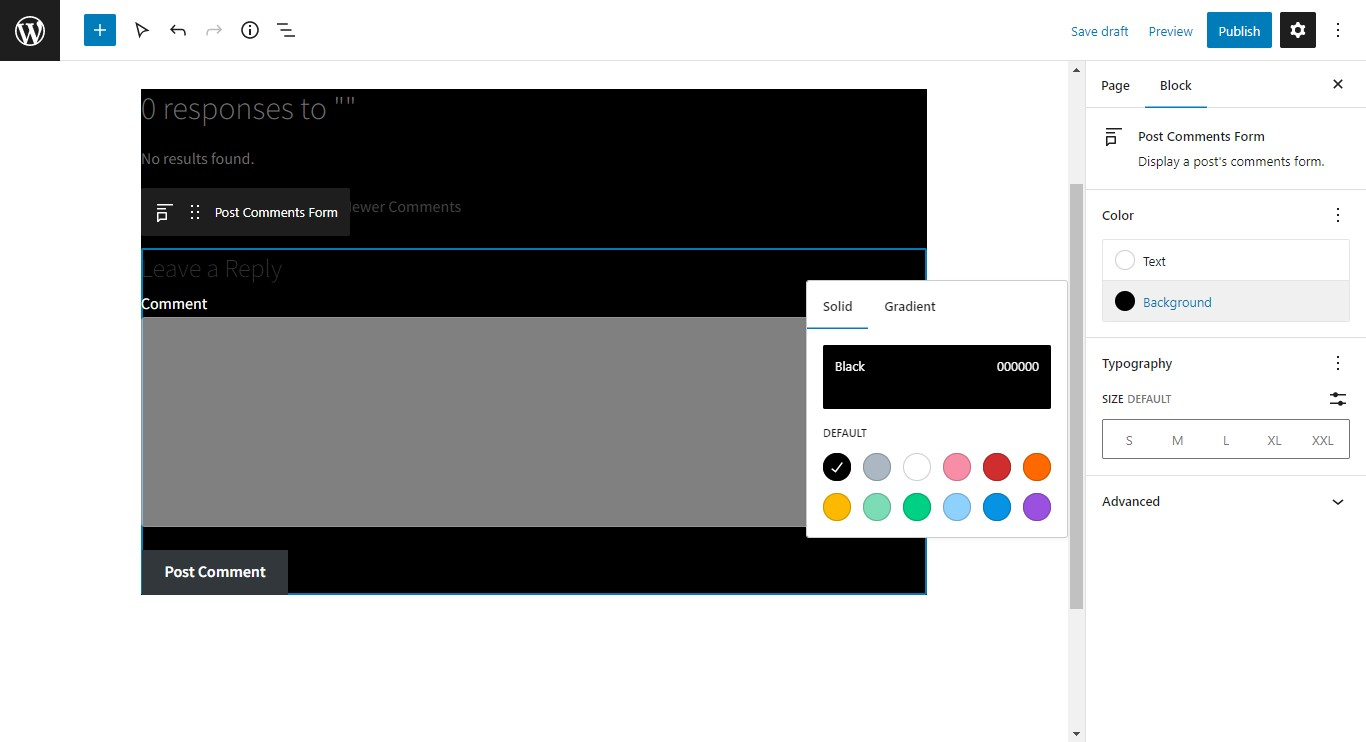1366x742 pixels.
Task: Choose the red color swatch
Action: (997, 467)
